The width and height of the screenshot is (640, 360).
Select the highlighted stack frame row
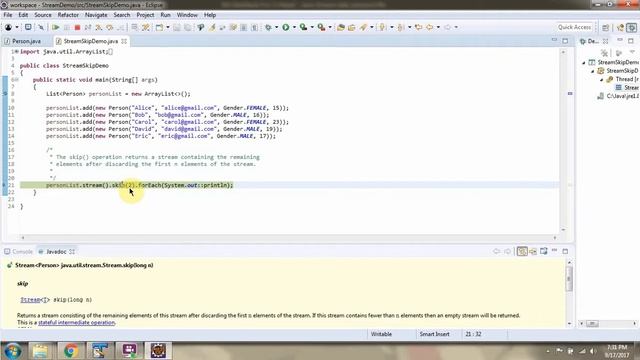pos(628,87)
